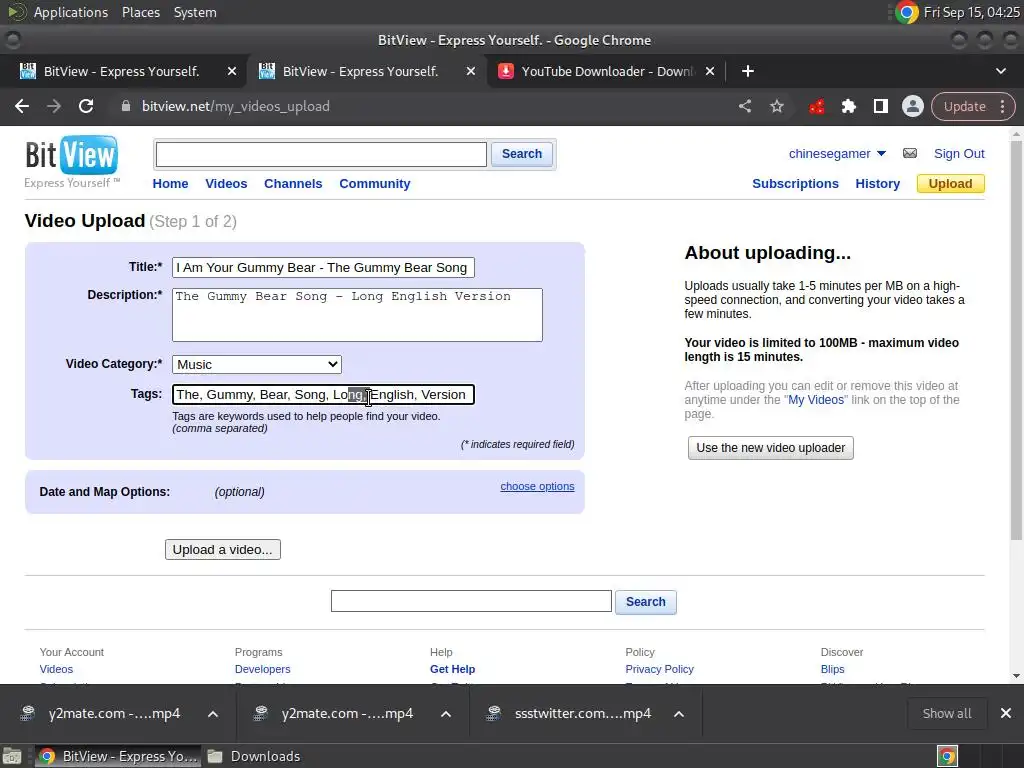Viewport: 1024px width, 768px height.
Task: Click the yellow Upload button
Action: click(x=950, y=184)
